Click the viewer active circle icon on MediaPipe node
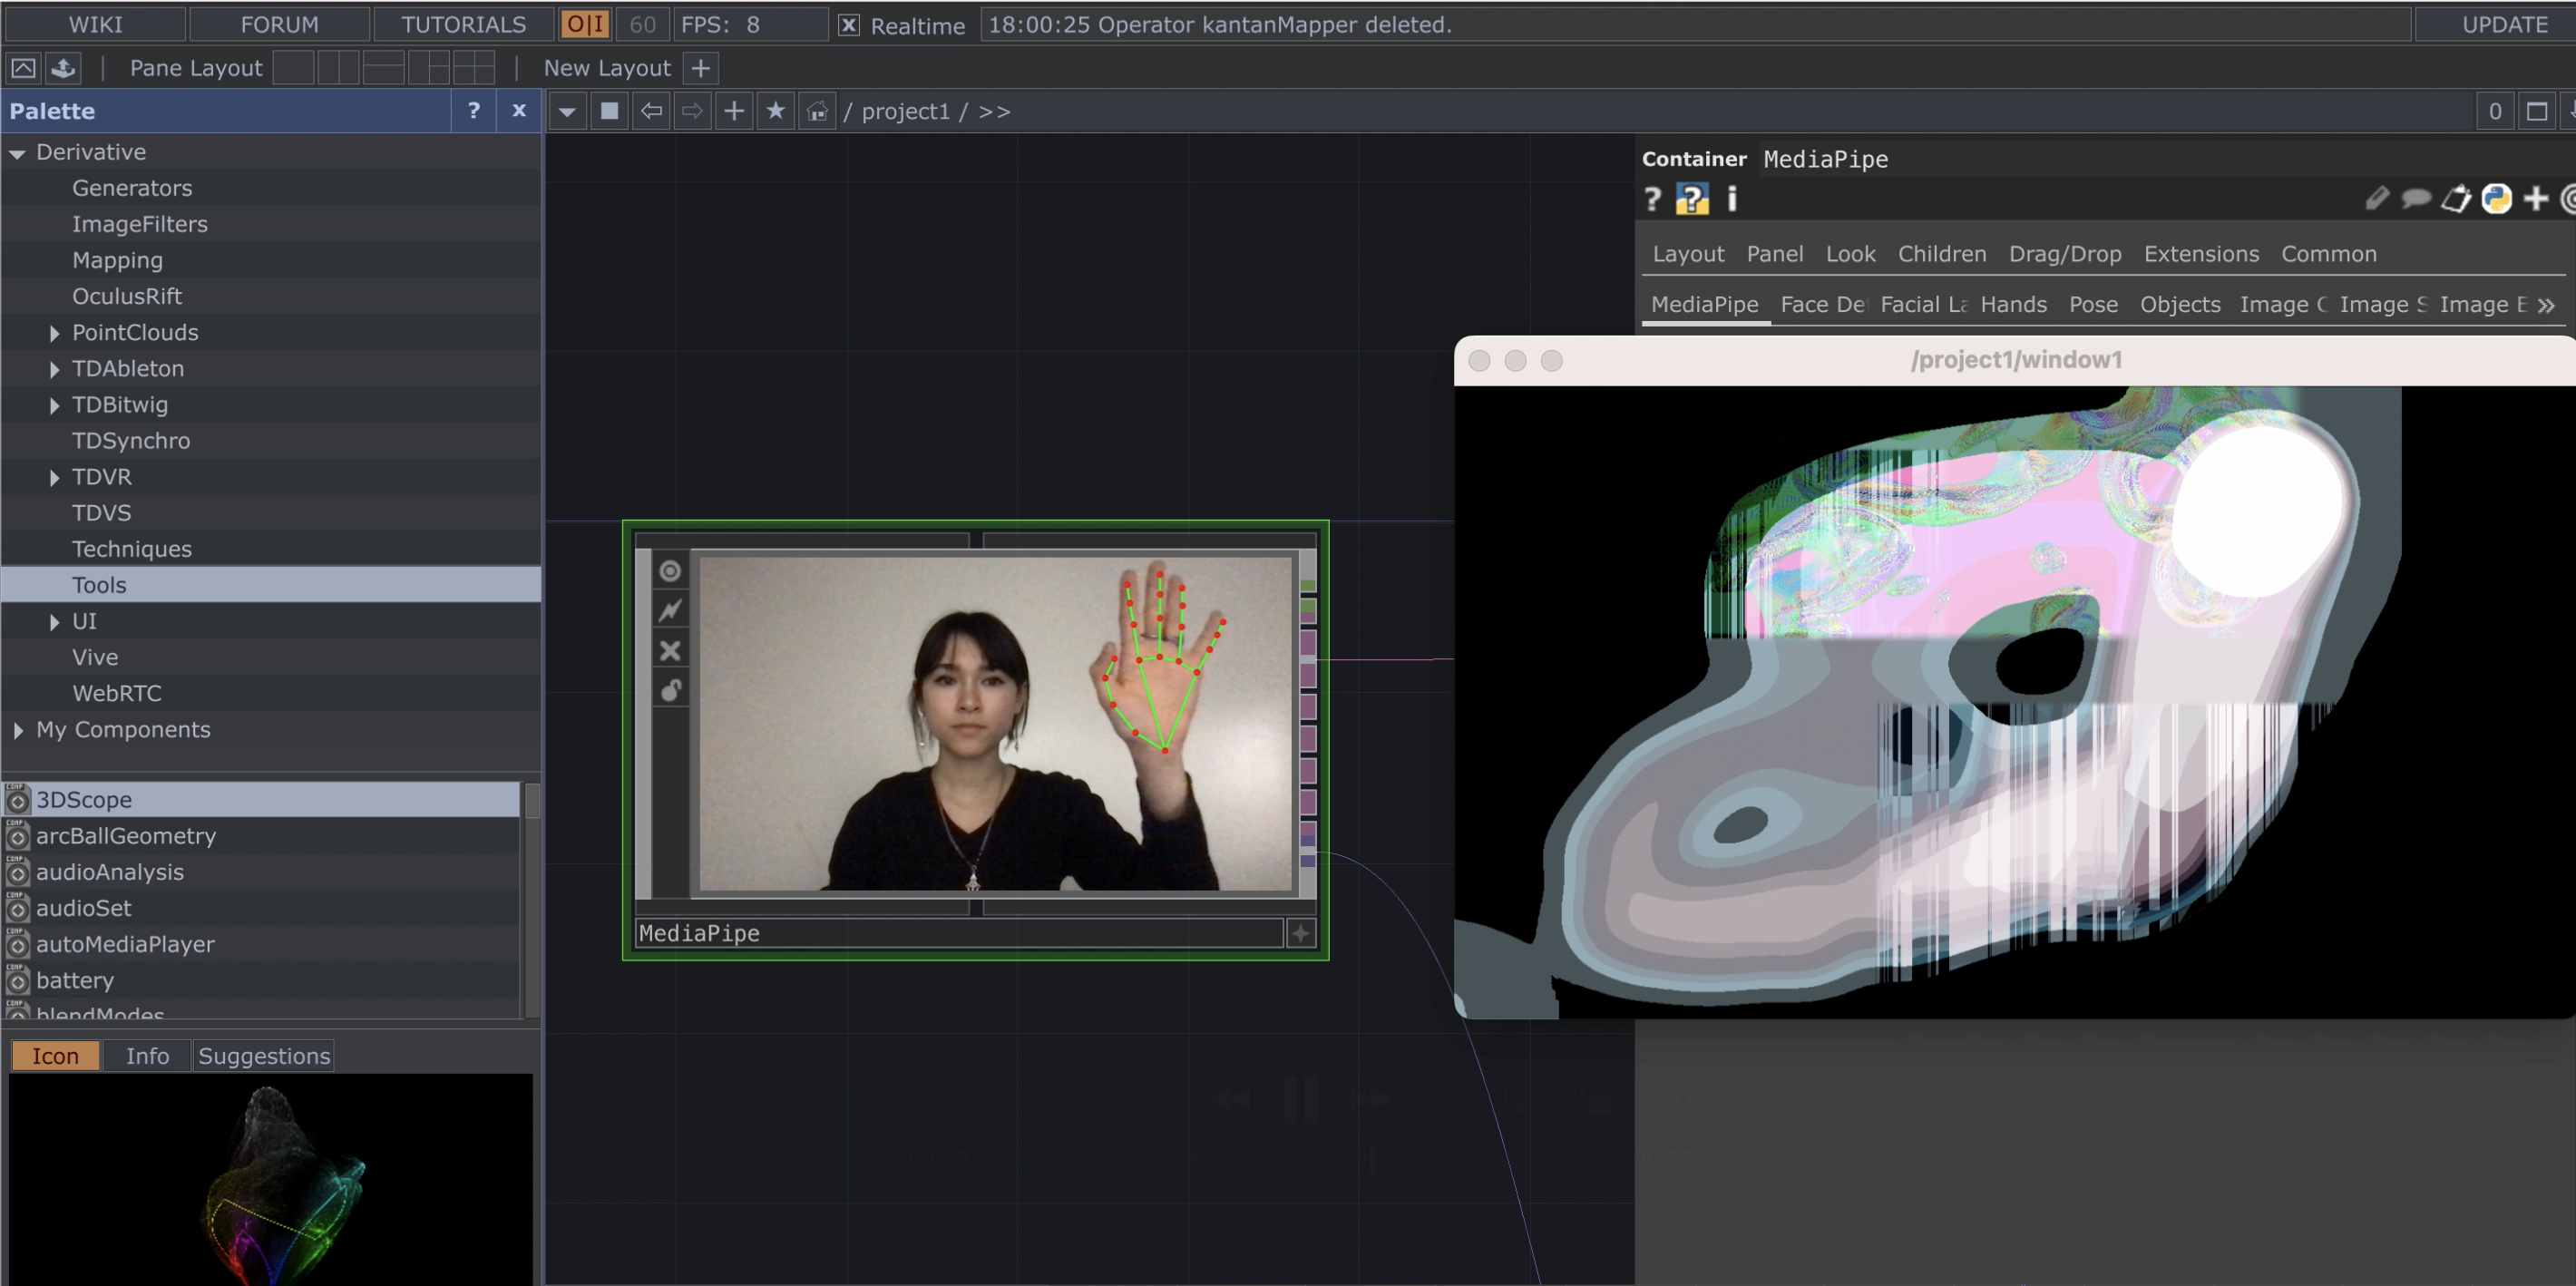Viewport: 2576px width, 1286px height. click(670, 570)
